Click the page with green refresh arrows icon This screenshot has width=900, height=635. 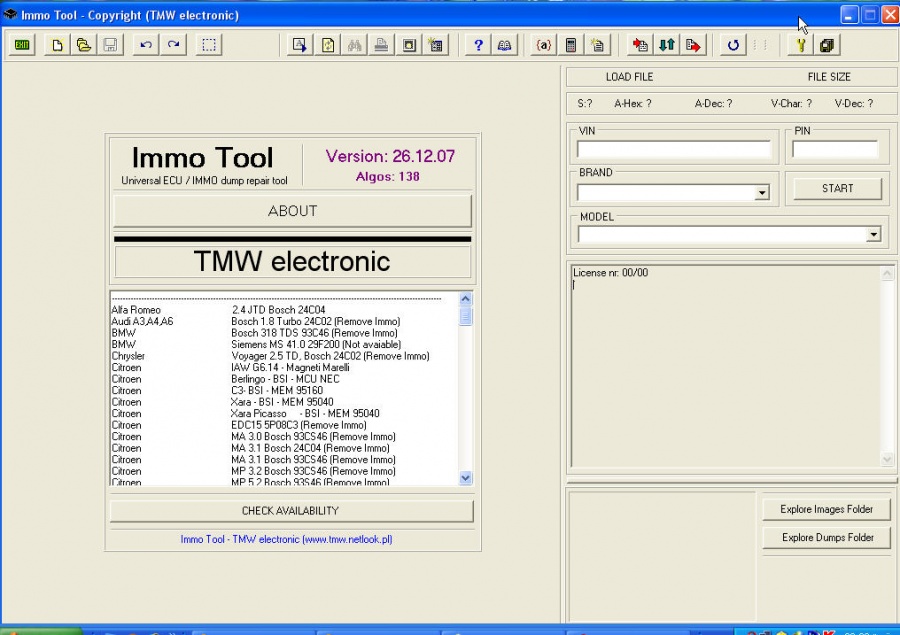(328, 45)
